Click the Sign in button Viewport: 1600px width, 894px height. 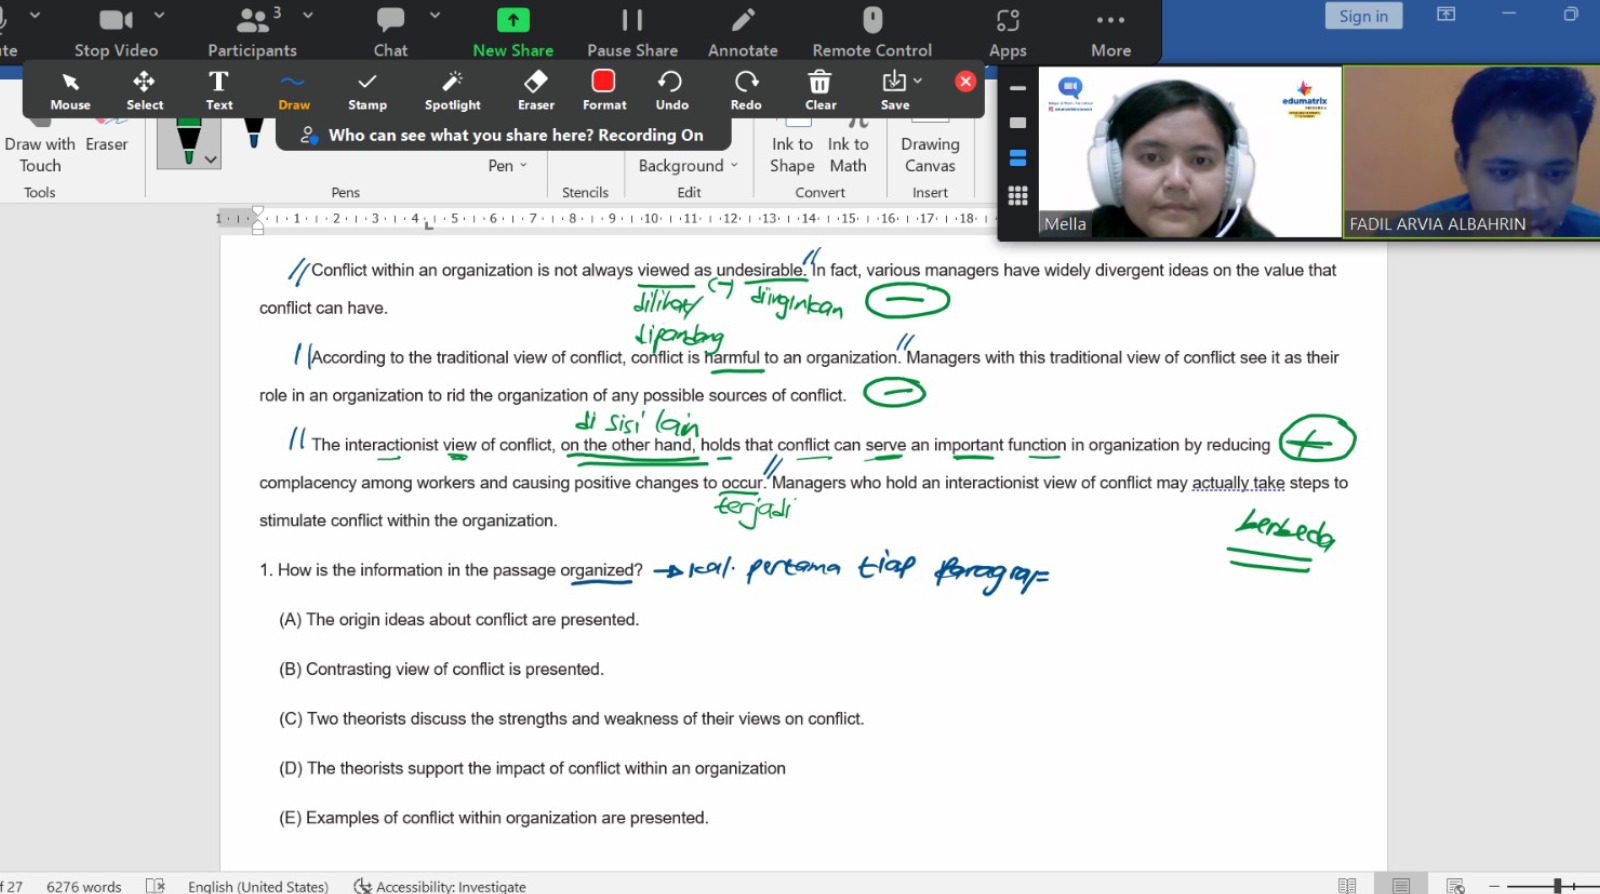[1364, 15]
